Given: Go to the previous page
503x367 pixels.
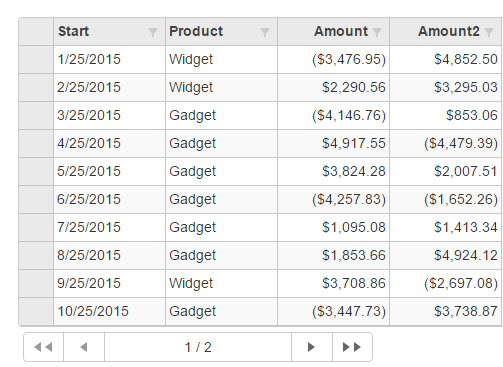Looking at the screenshot, I should click(x=84, y=347).
